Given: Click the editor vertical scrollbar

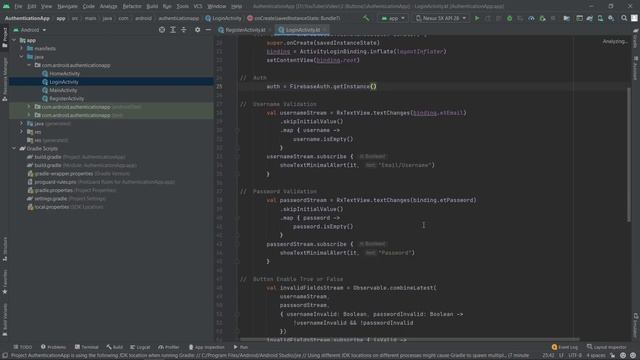Looking at the screenshot, I should point(629,155).
